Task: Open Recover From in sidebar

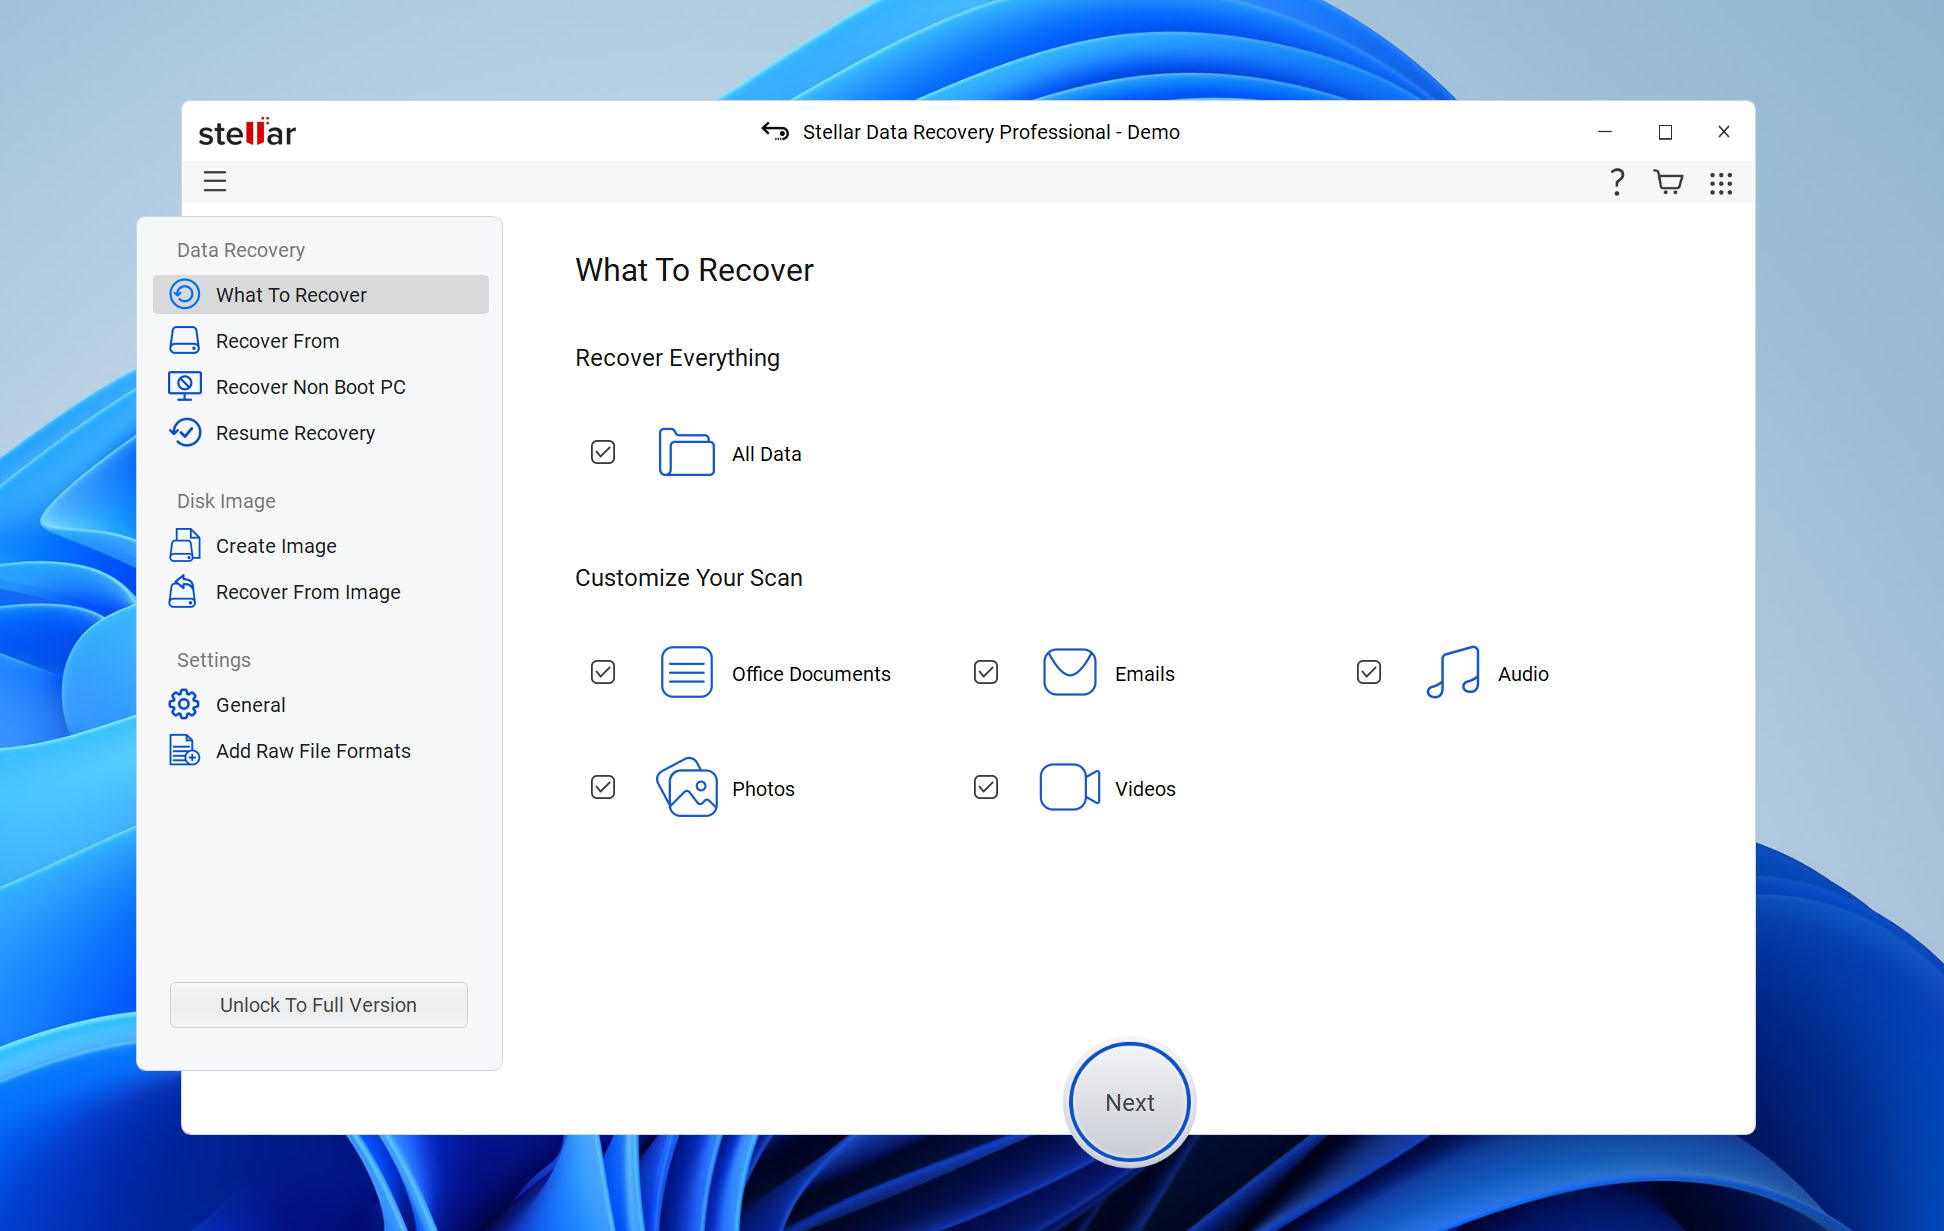Action: (x=321, y=340)
